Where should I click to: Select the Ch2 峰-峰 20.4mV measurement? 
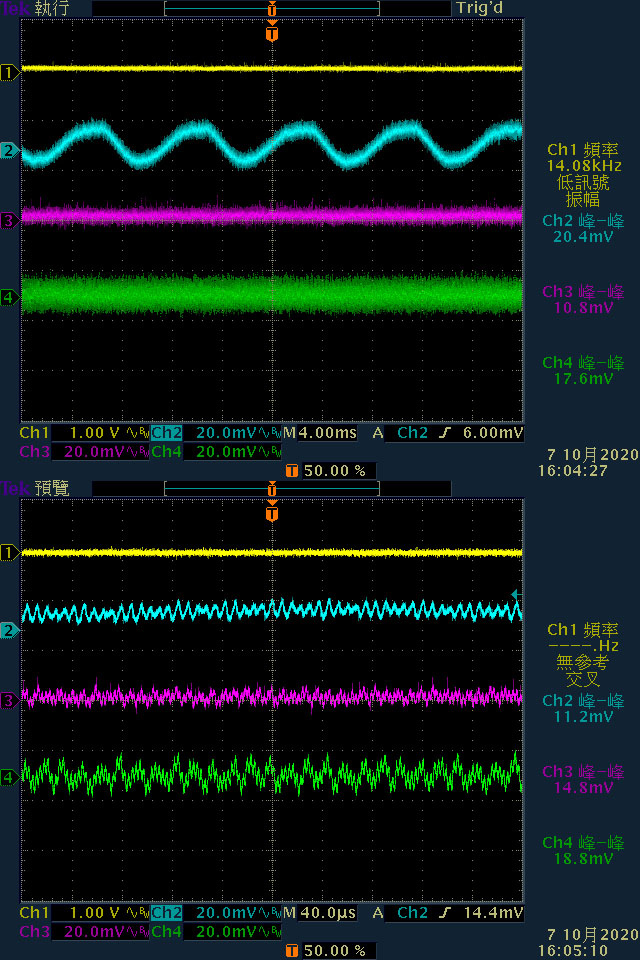pos(583,228)
